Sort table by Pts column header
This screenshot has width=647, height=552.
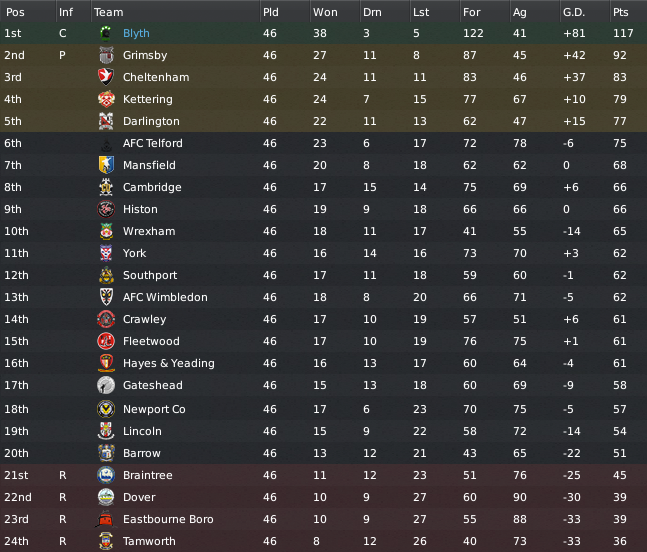point(621,12)
